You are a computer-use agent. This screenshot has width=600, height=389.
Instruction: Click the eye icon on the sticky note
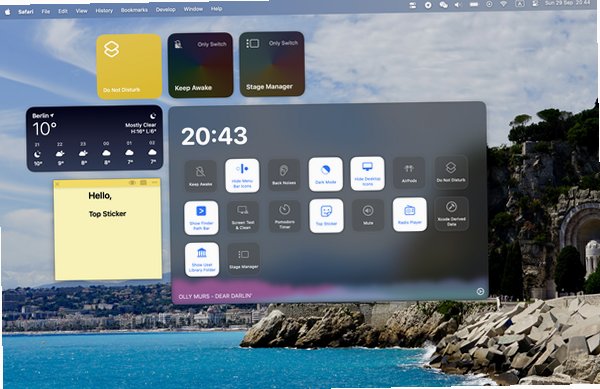(x=132, y=183)
